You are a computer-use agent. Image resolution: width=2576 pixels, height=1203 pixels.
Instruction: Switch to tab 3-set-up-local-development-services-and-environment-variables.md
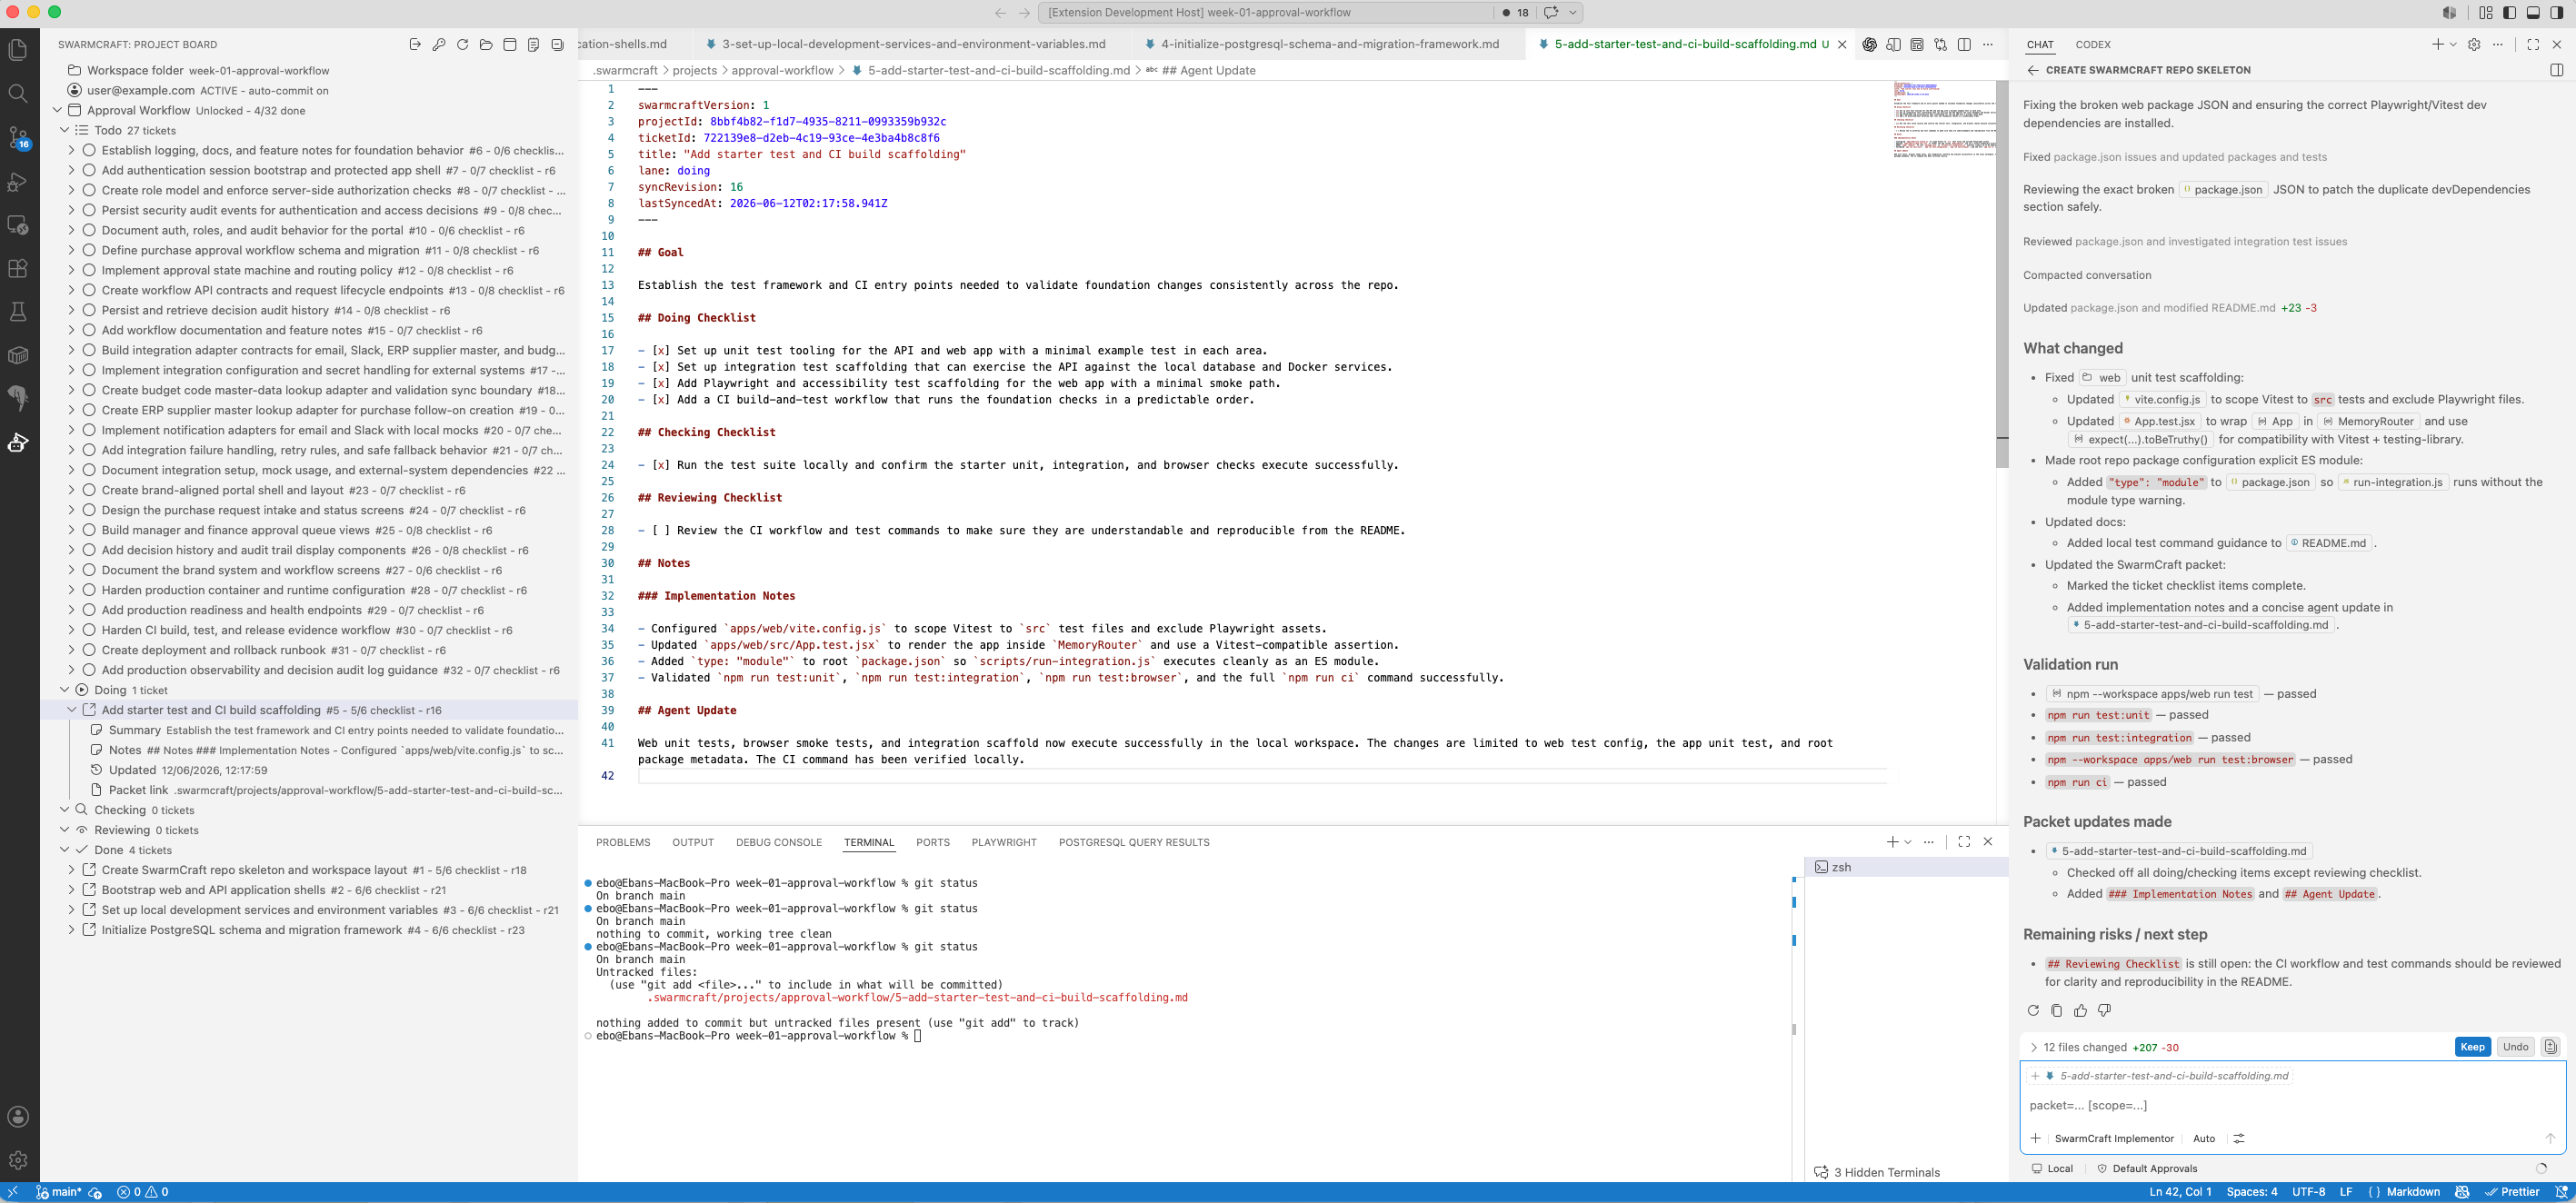[x=912, y=44]
